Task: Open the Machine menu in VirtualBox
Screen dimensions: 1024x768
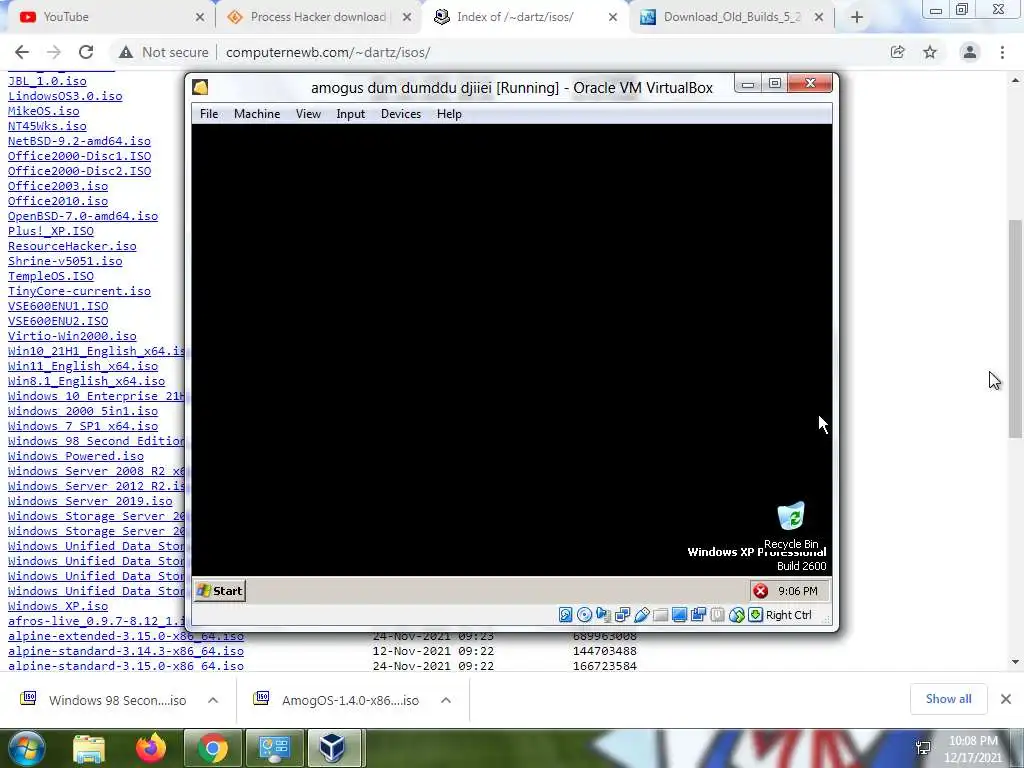Action: point(257,114)
